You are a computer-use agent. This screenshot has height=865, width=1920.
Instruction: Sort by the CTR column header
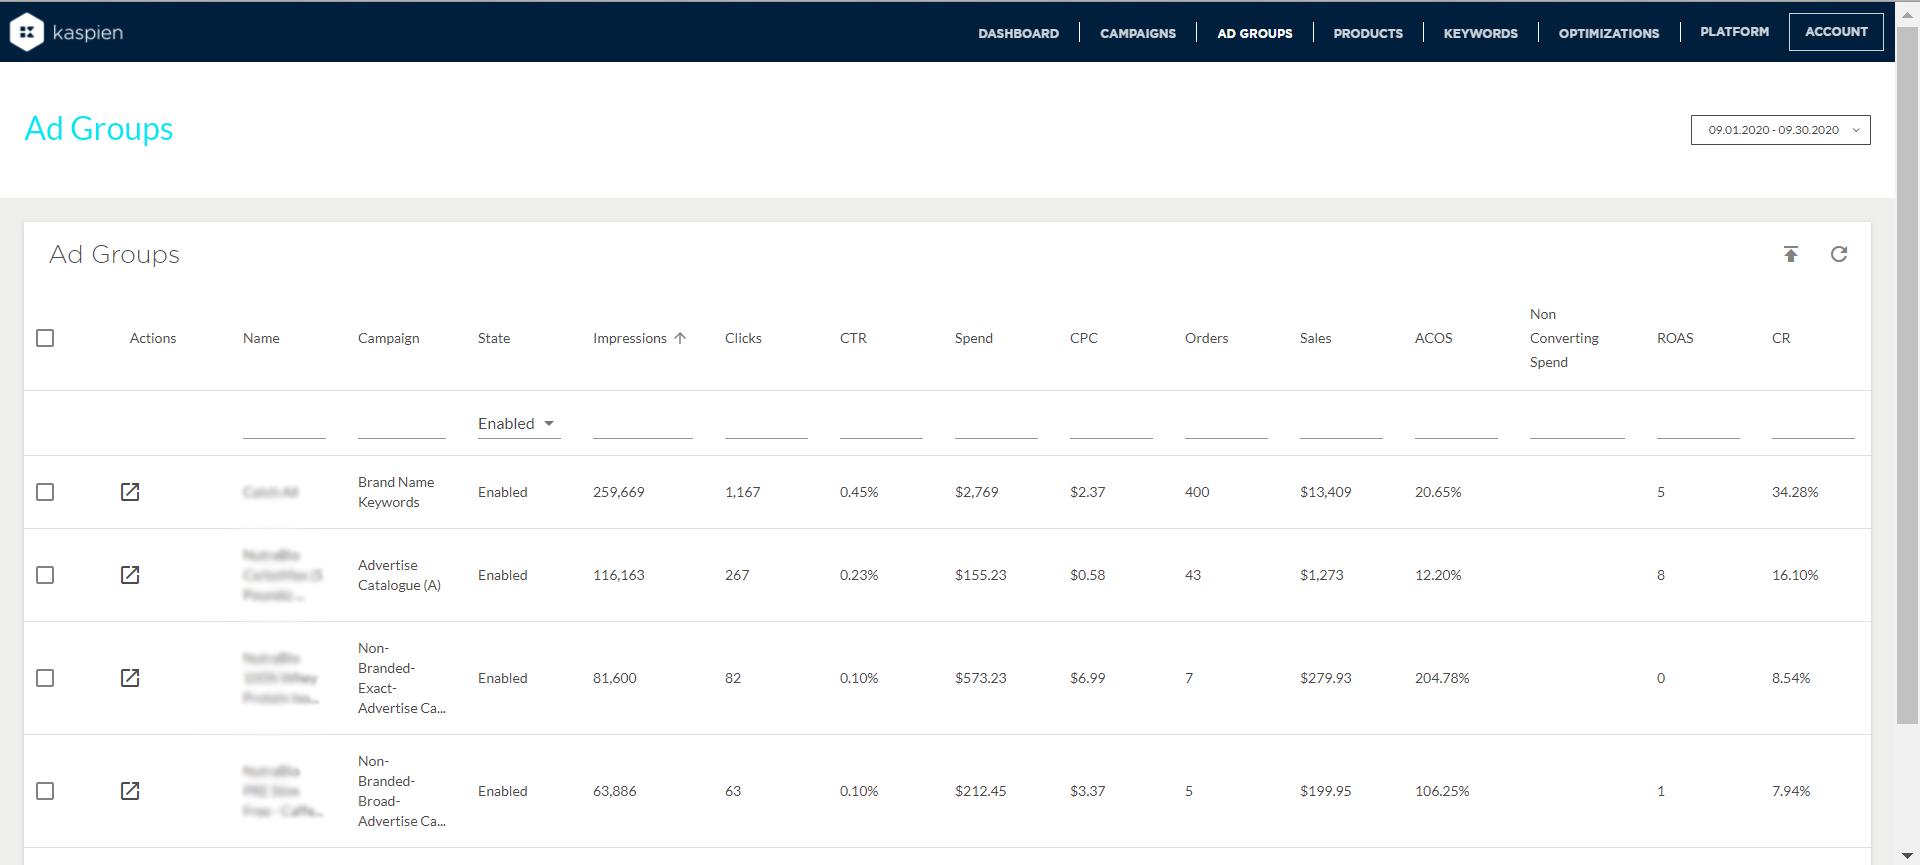853,338
